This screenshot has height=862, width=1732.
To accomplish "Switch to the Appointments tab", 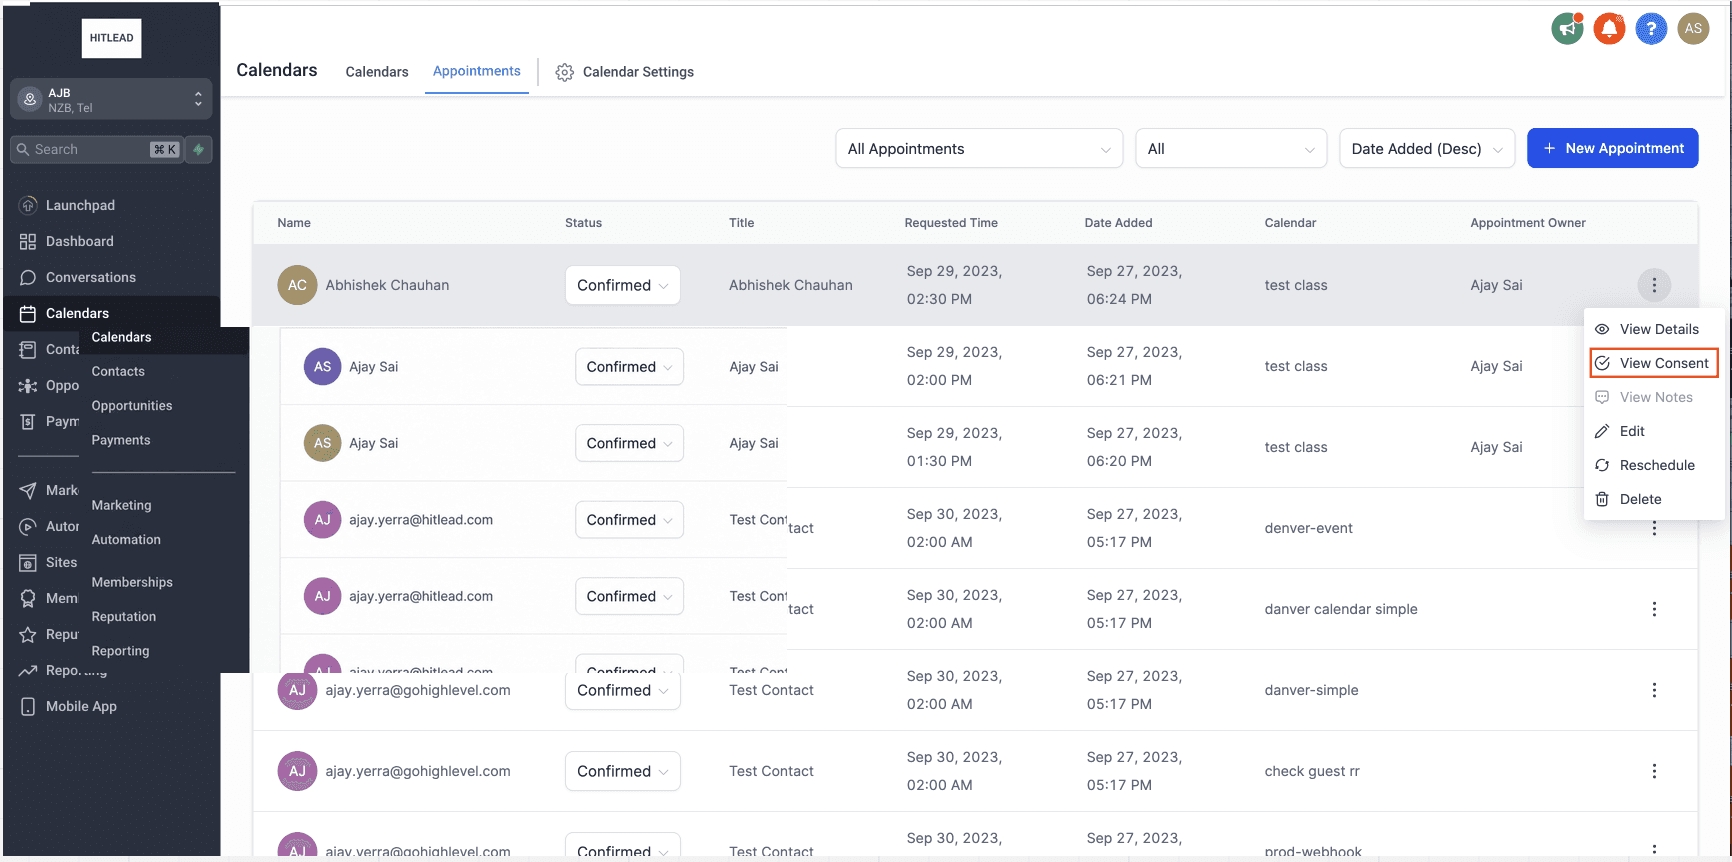I will click(476, 71).
